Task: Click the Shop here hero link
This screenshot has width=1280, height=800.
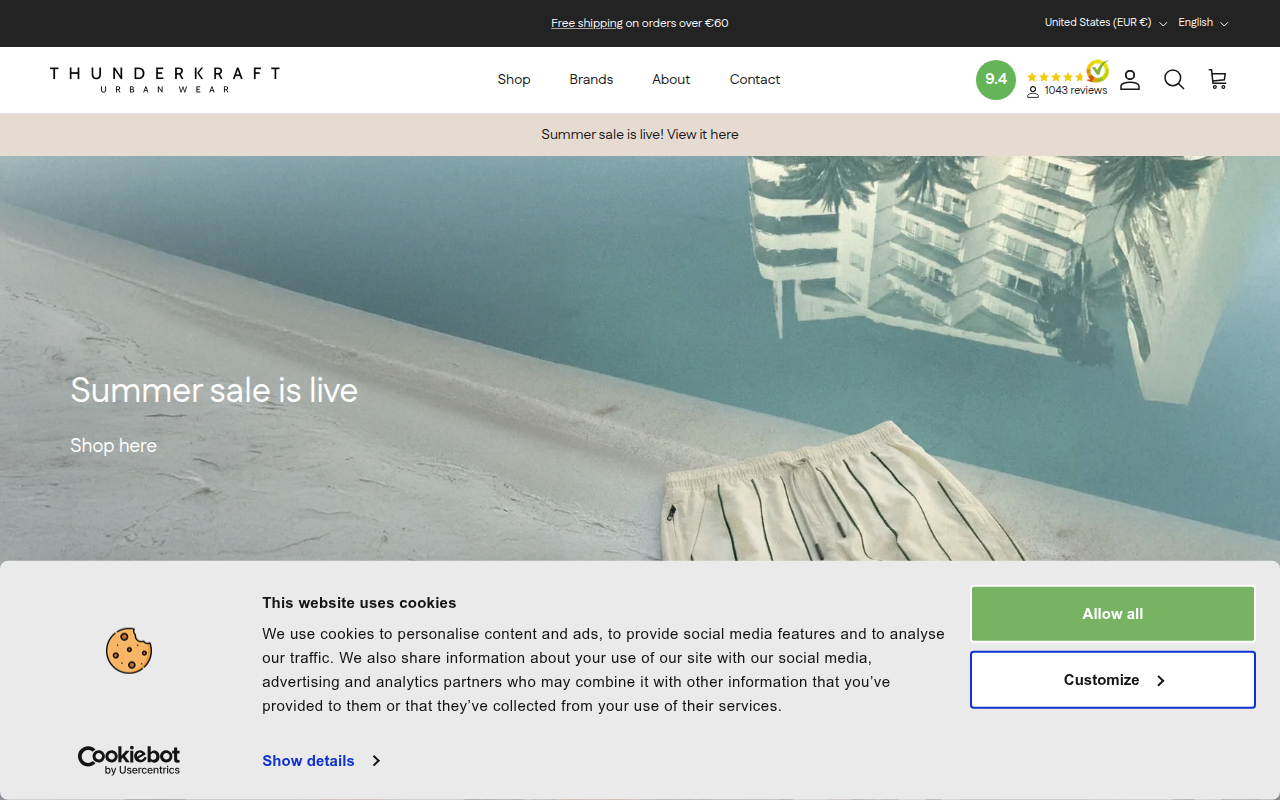Action: tap(114, 446)
